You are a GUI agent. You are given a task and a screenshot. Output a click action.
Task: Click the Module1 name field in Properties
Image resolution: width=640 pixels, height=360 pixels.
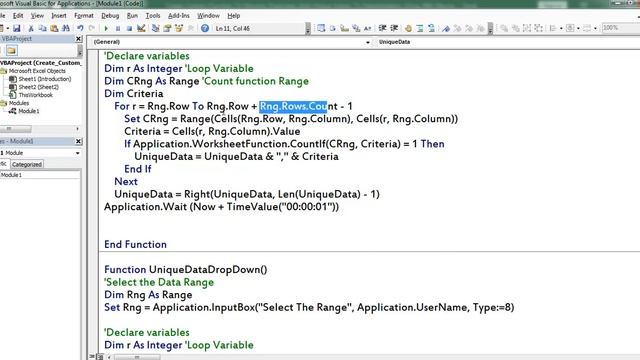point(40,175)
